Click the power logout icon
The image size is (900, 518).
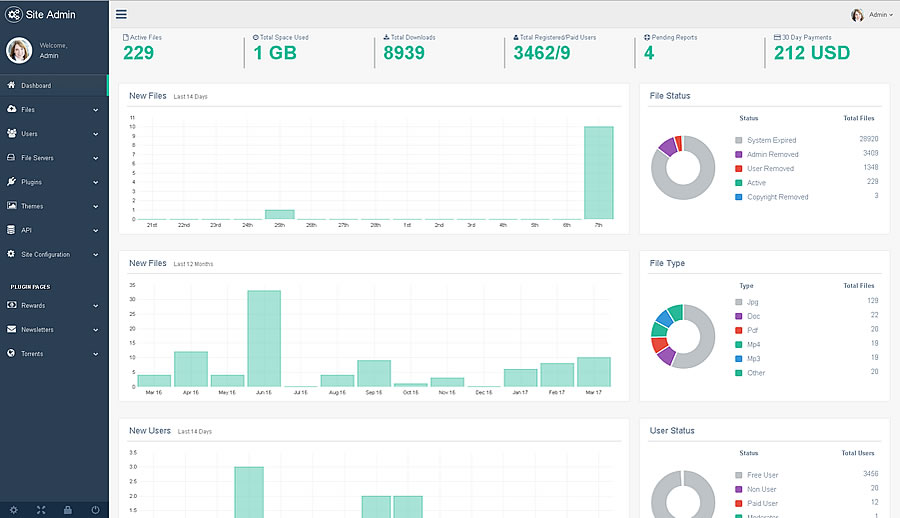(x=95, y=510)
